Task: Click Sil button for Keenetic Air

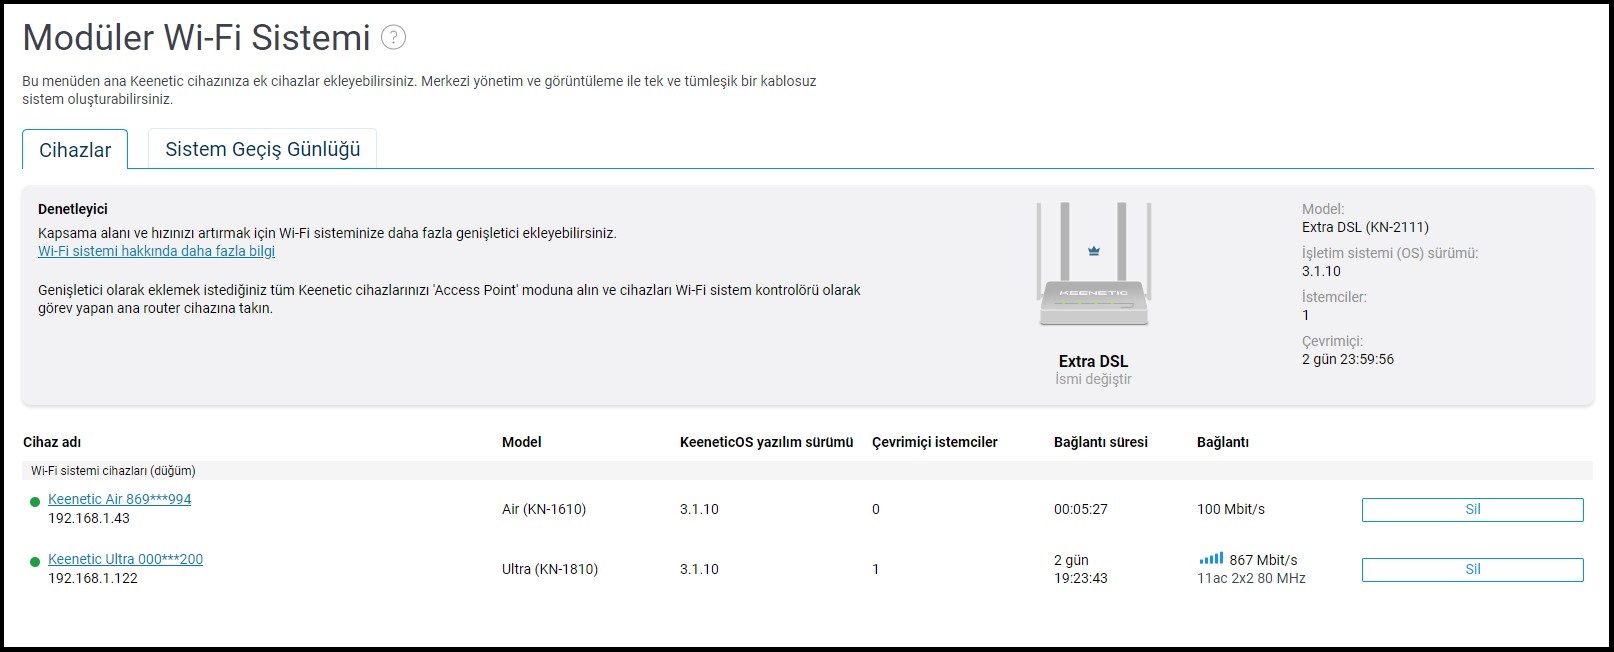Action: coord(1472,510)
